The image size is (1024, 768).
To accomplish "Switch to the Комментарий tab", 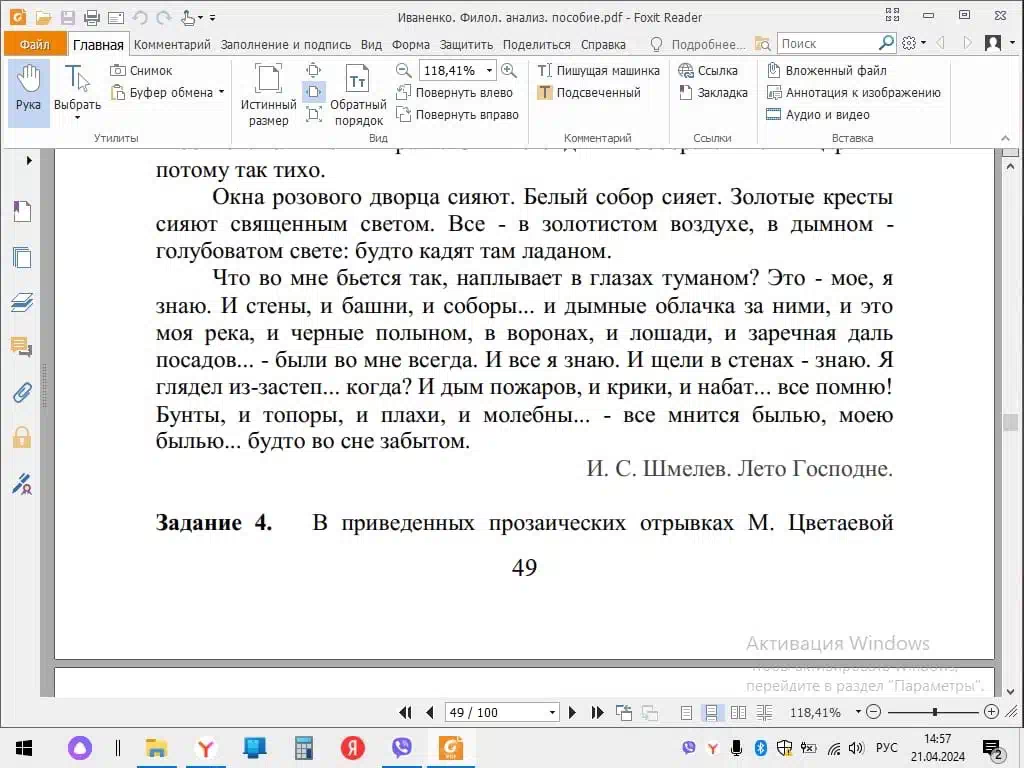I will [172, 44].
